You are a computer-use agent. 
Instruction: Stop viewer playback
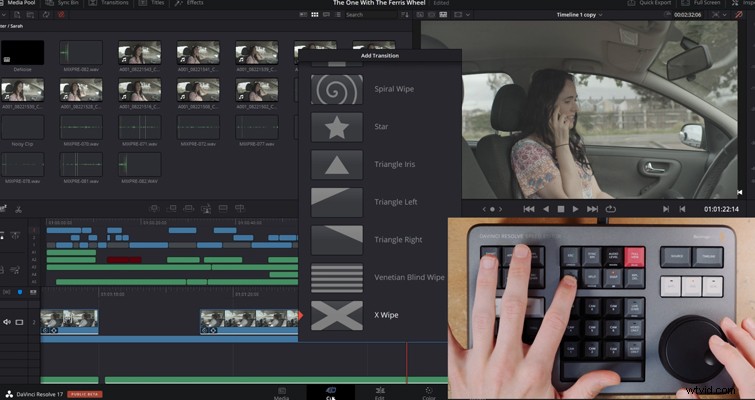pos(560,209)
